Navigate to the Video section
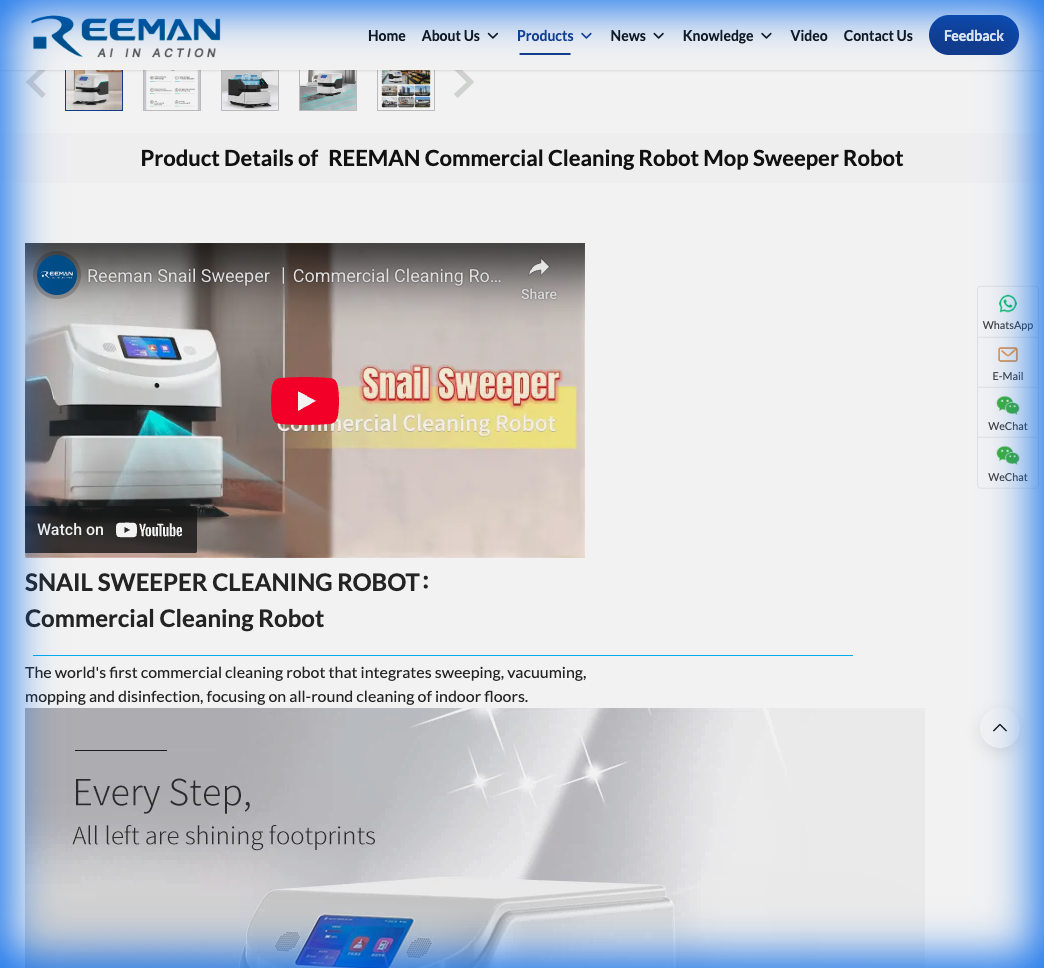 click(x=809, y=35)
